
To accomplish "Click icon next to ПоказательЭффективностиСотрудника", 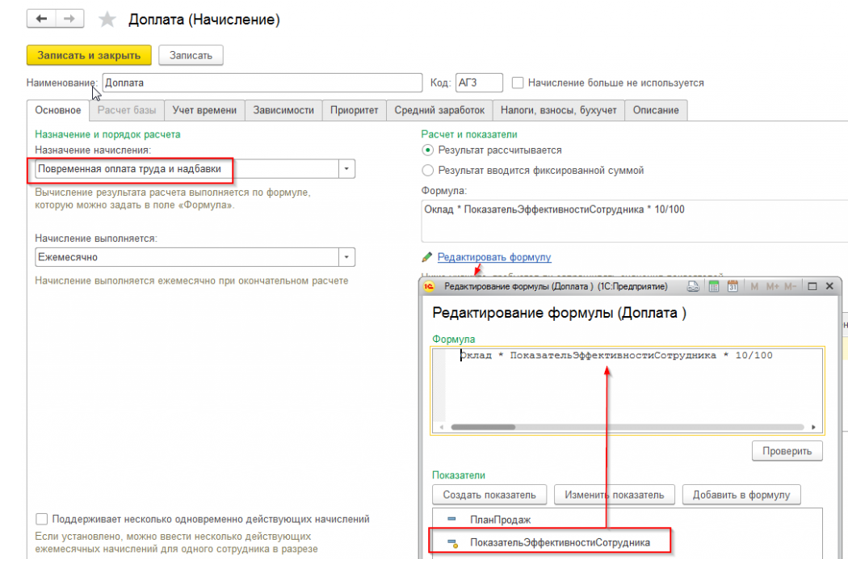I will pos(452,543).
